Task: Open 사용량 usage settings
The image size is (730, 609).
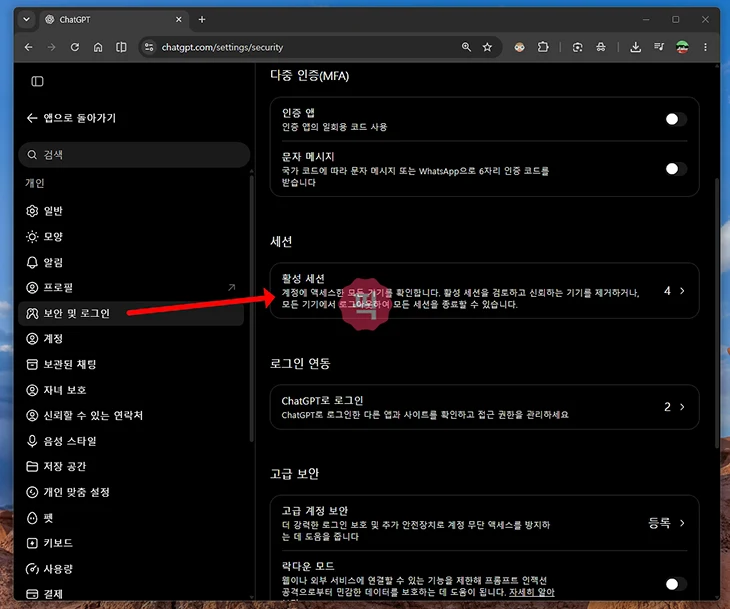Action: (x=131, y=568)
